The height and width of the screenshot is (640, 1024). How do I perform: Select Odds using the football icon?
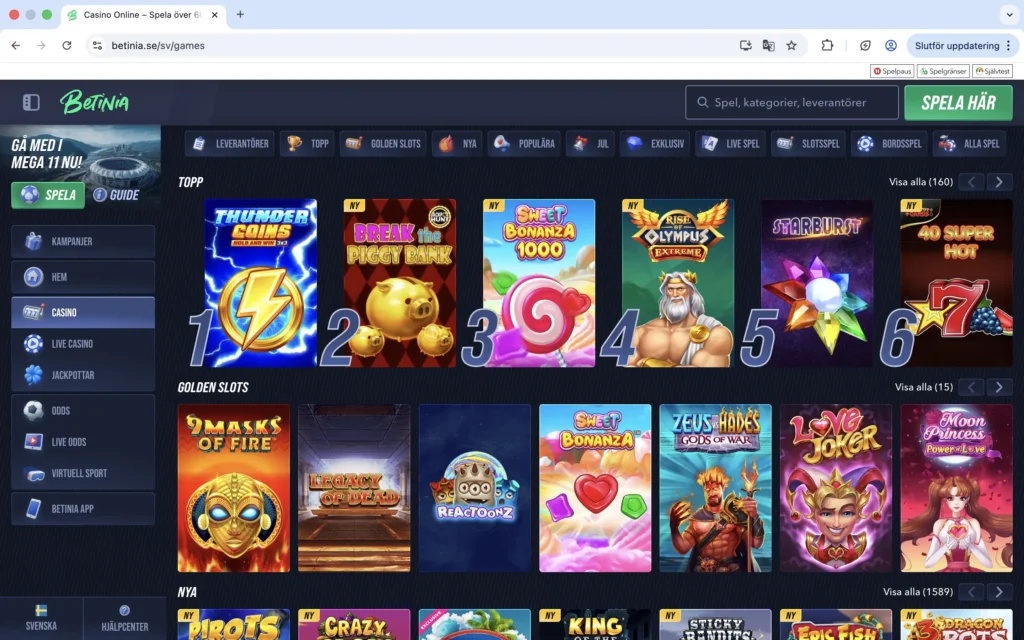pyautogui.click(x=30, y=410)
